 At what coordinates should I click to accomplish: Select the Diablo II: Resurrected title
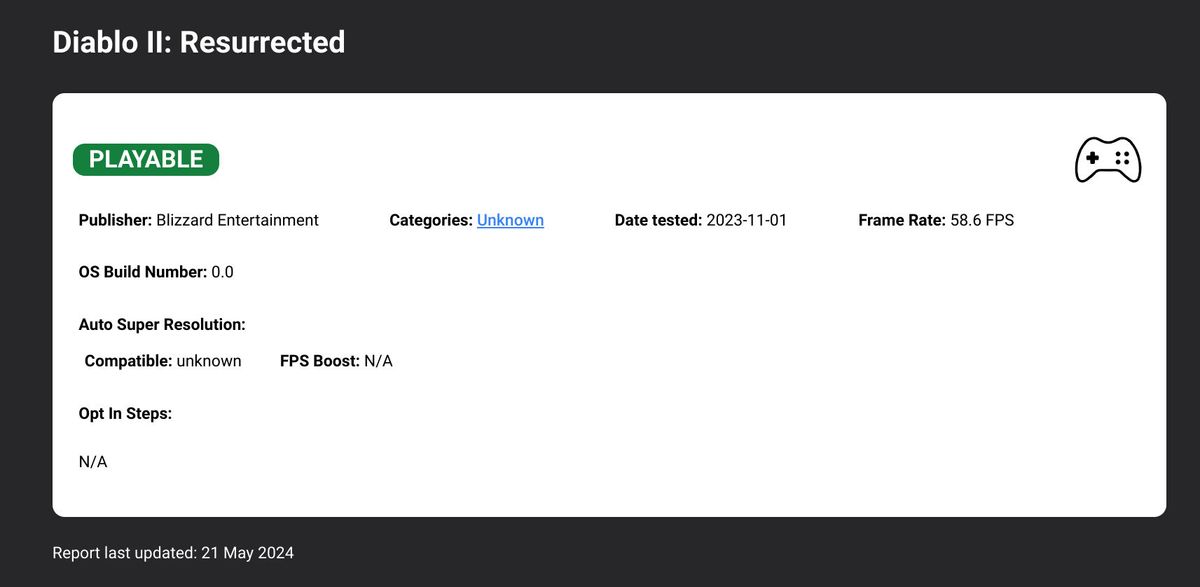pyautogui.click(x=199, y=42)
